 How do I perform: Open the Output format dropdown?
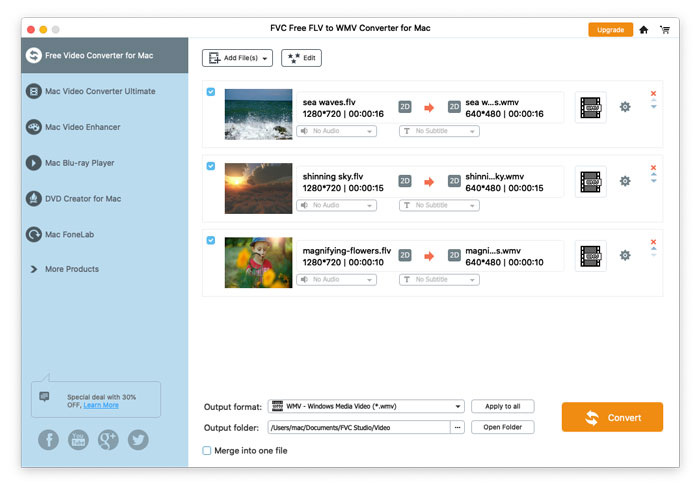(x=366, y=406)
